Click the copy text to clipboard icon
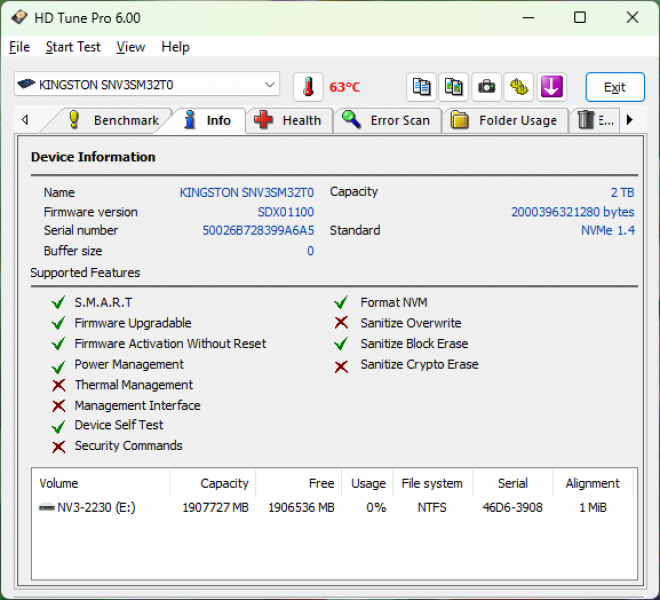The image size is (660, 600). (x=422, y=87)
